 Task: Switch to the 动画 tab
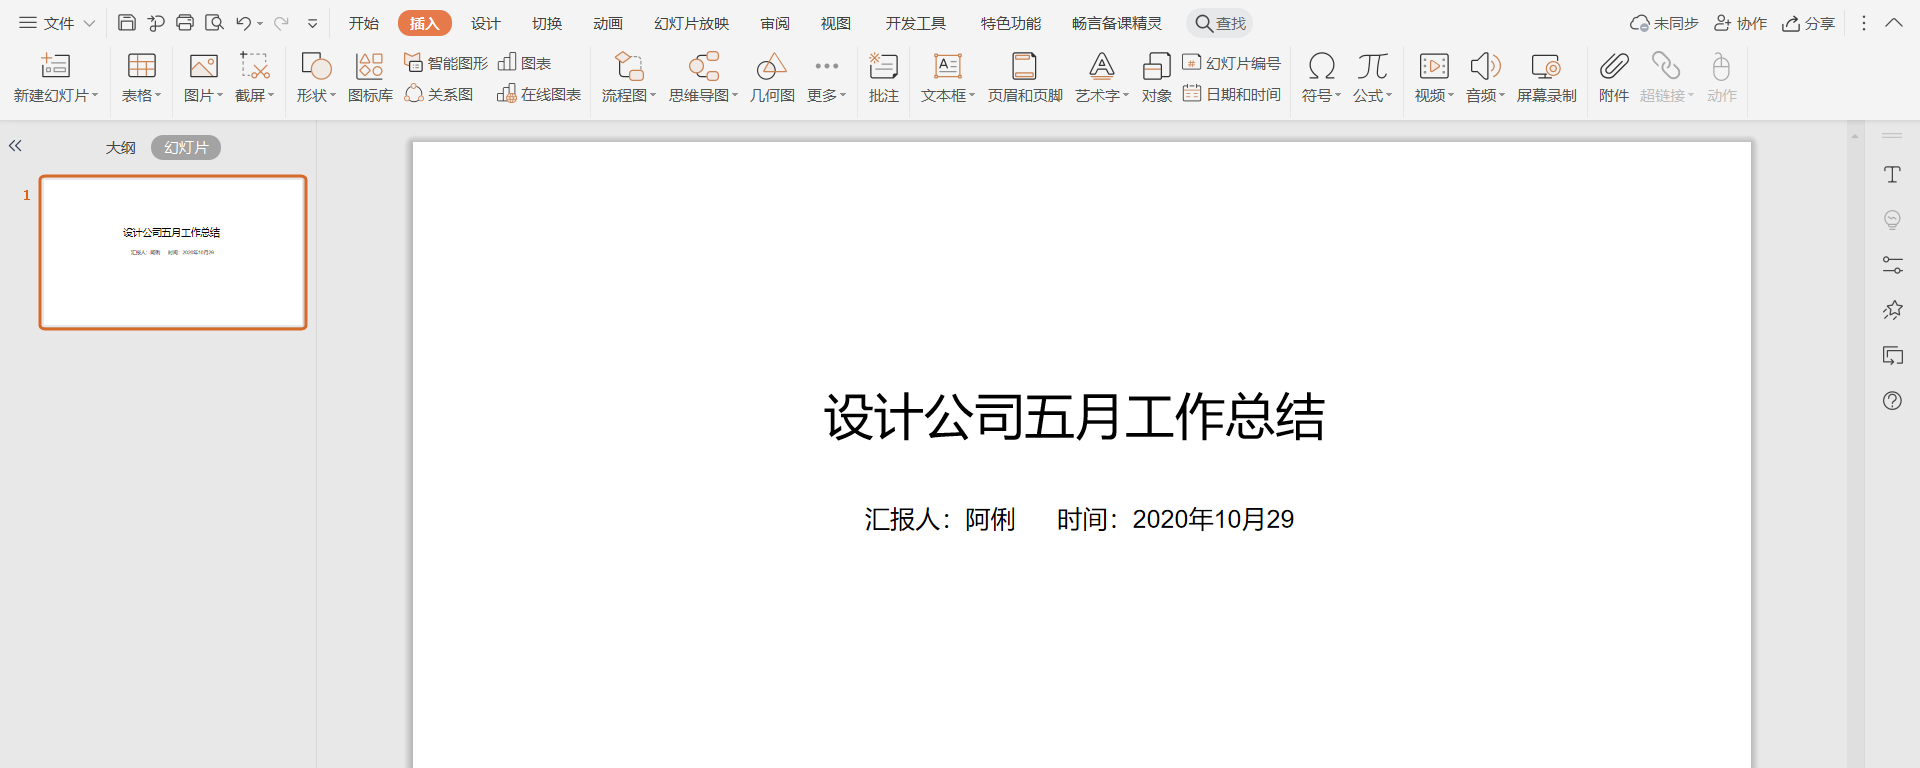coord(608,23)
